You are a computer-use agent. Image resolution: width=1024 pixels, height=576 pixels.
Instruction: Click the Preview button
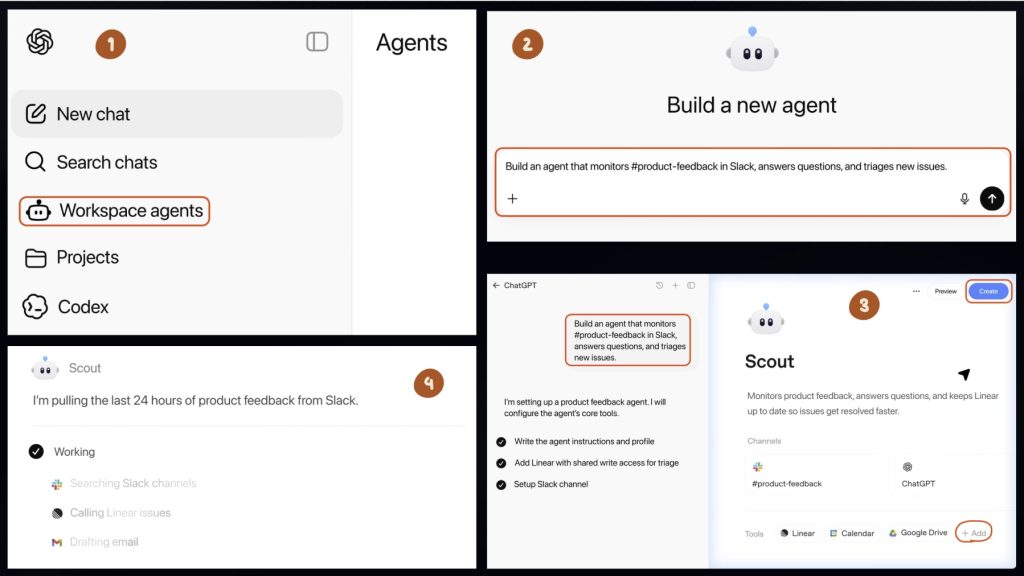[x=946, y=291]
